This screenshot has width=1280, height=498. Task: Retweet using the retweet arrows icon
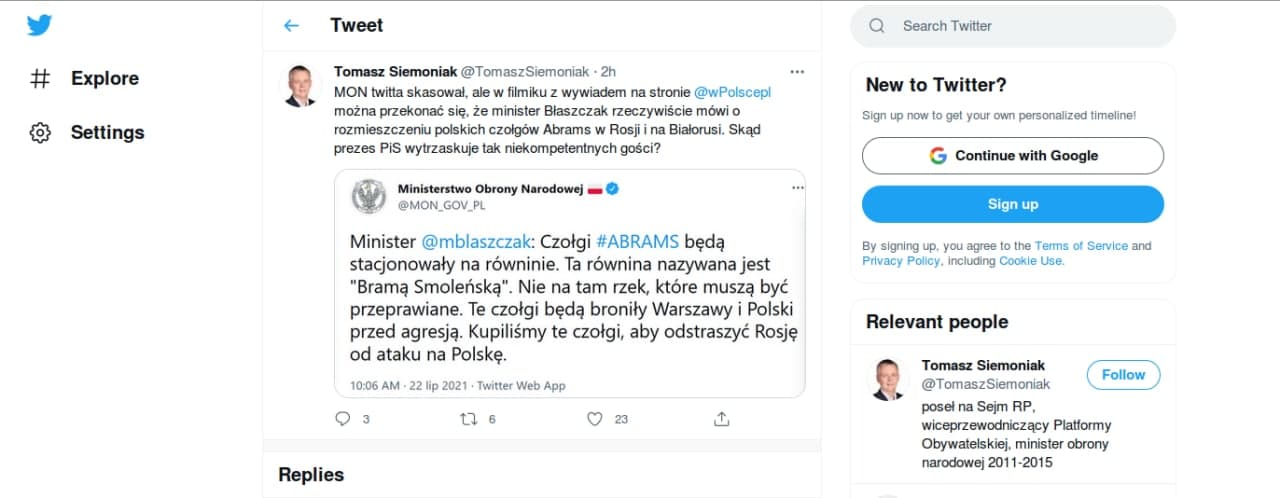point(467,419)
